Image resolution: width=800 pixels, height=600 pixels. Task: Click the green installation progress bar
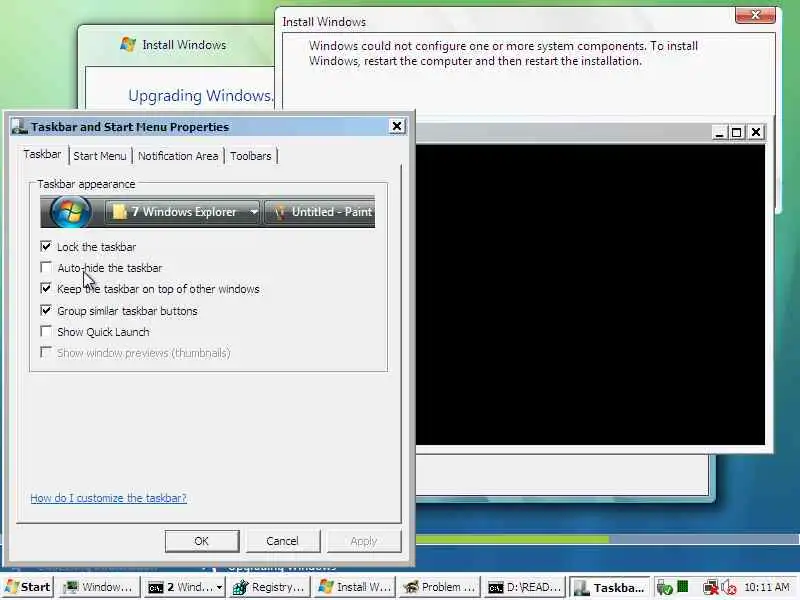[x=512, y=539]
